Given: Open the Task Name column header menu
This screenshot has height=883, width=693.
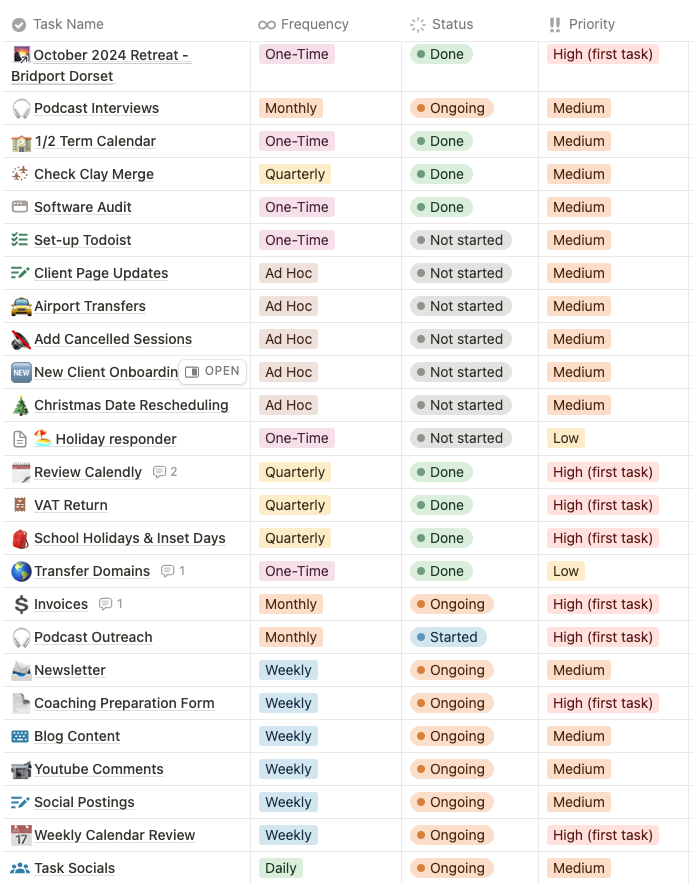Looking at the screenshot, I should 68,24.
